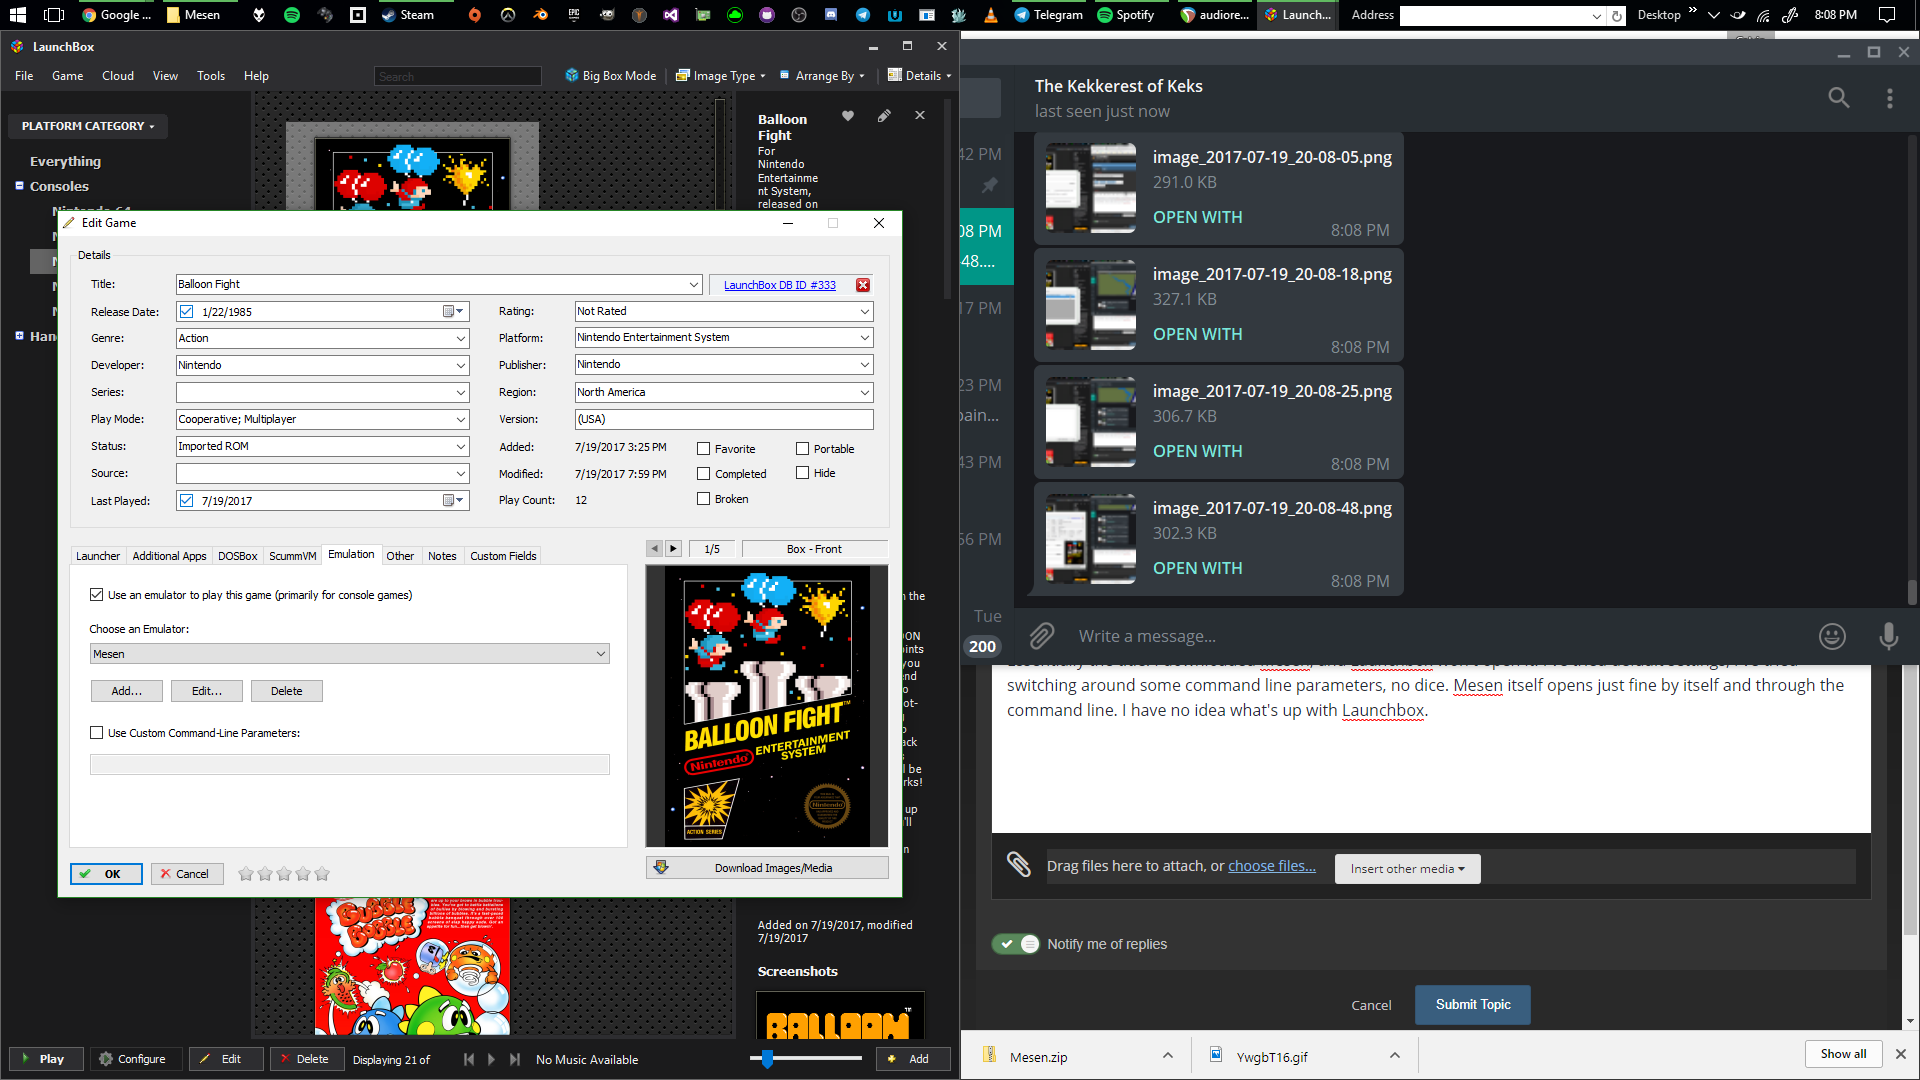Open image_2017-07-19_20-08-05.png thumbnail
Viewport: 1920px width, 1080px height.
(1091, 188)
